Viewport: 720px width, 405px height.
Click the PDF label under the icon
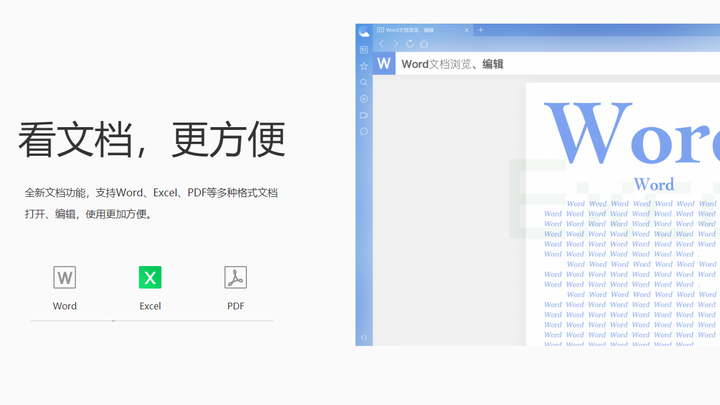coord(236,306)
